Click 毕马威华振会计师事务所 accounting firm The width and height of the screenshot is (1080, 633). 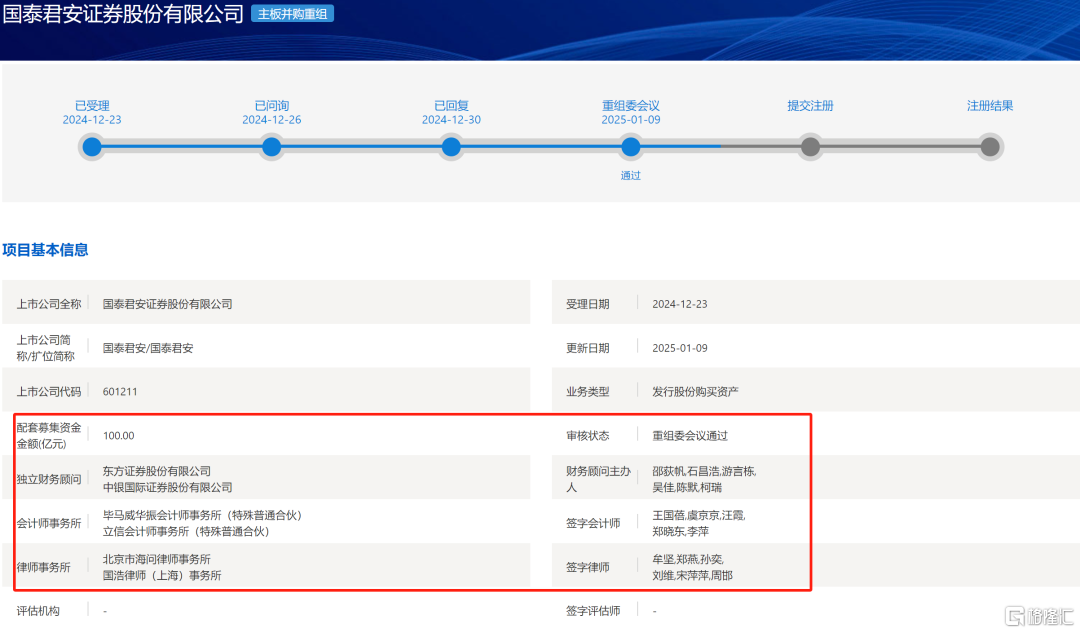click(202, 515)
